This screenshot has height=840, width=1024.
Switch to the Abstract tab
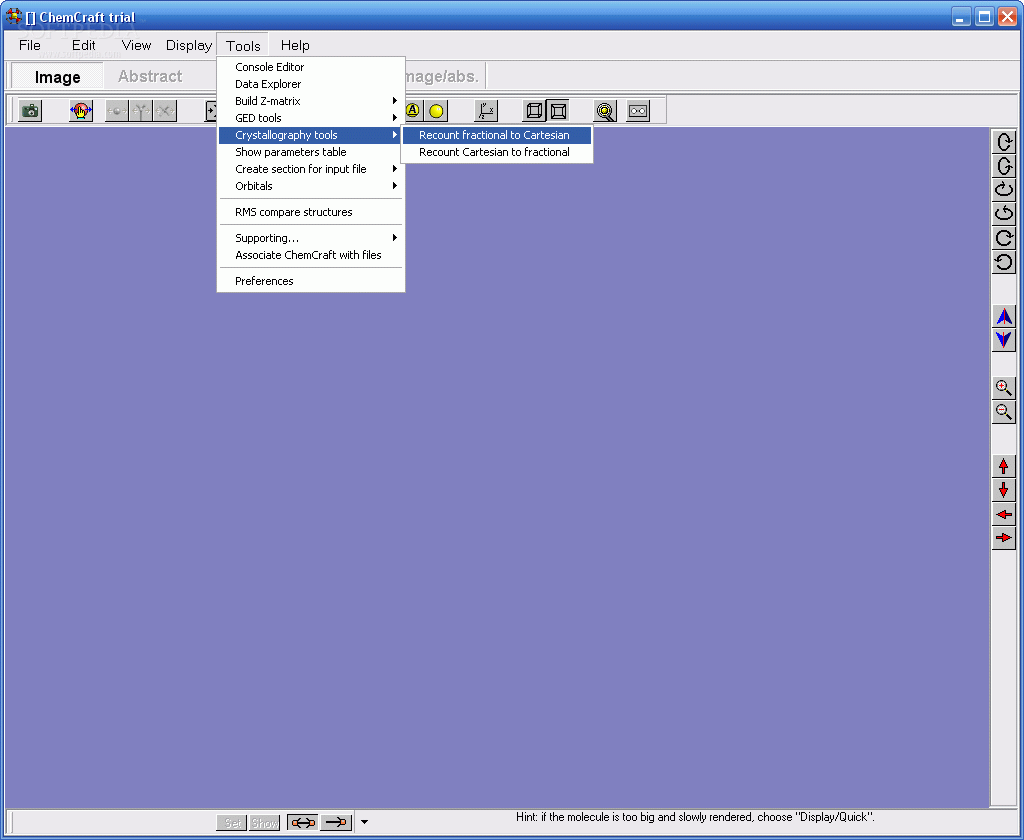tap(150, 76)
